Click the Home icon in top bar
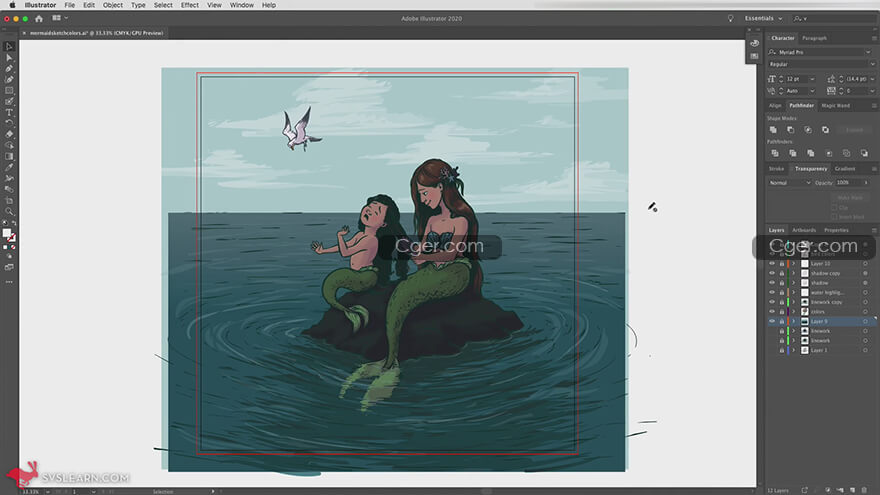 click(39, 19)
